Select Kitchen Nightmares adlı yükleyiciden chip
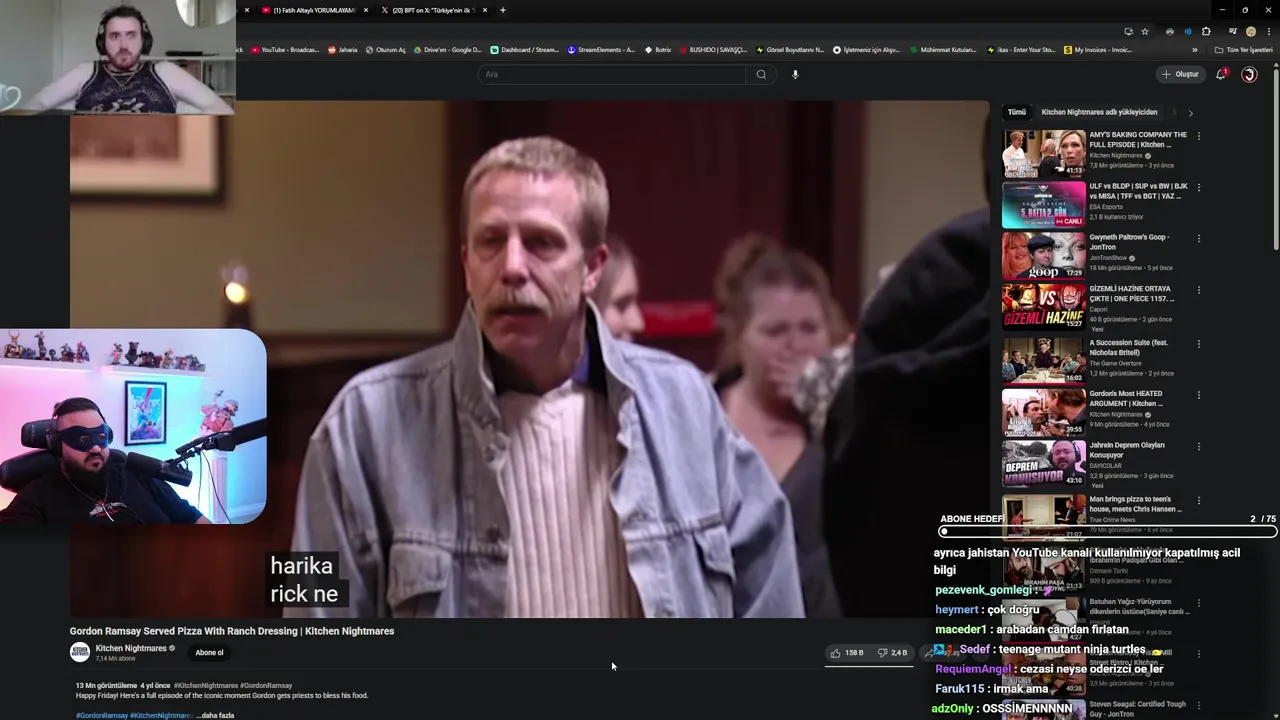Screen dimensions: 1280x720 pyautogui.click(x=1099, y=112)
